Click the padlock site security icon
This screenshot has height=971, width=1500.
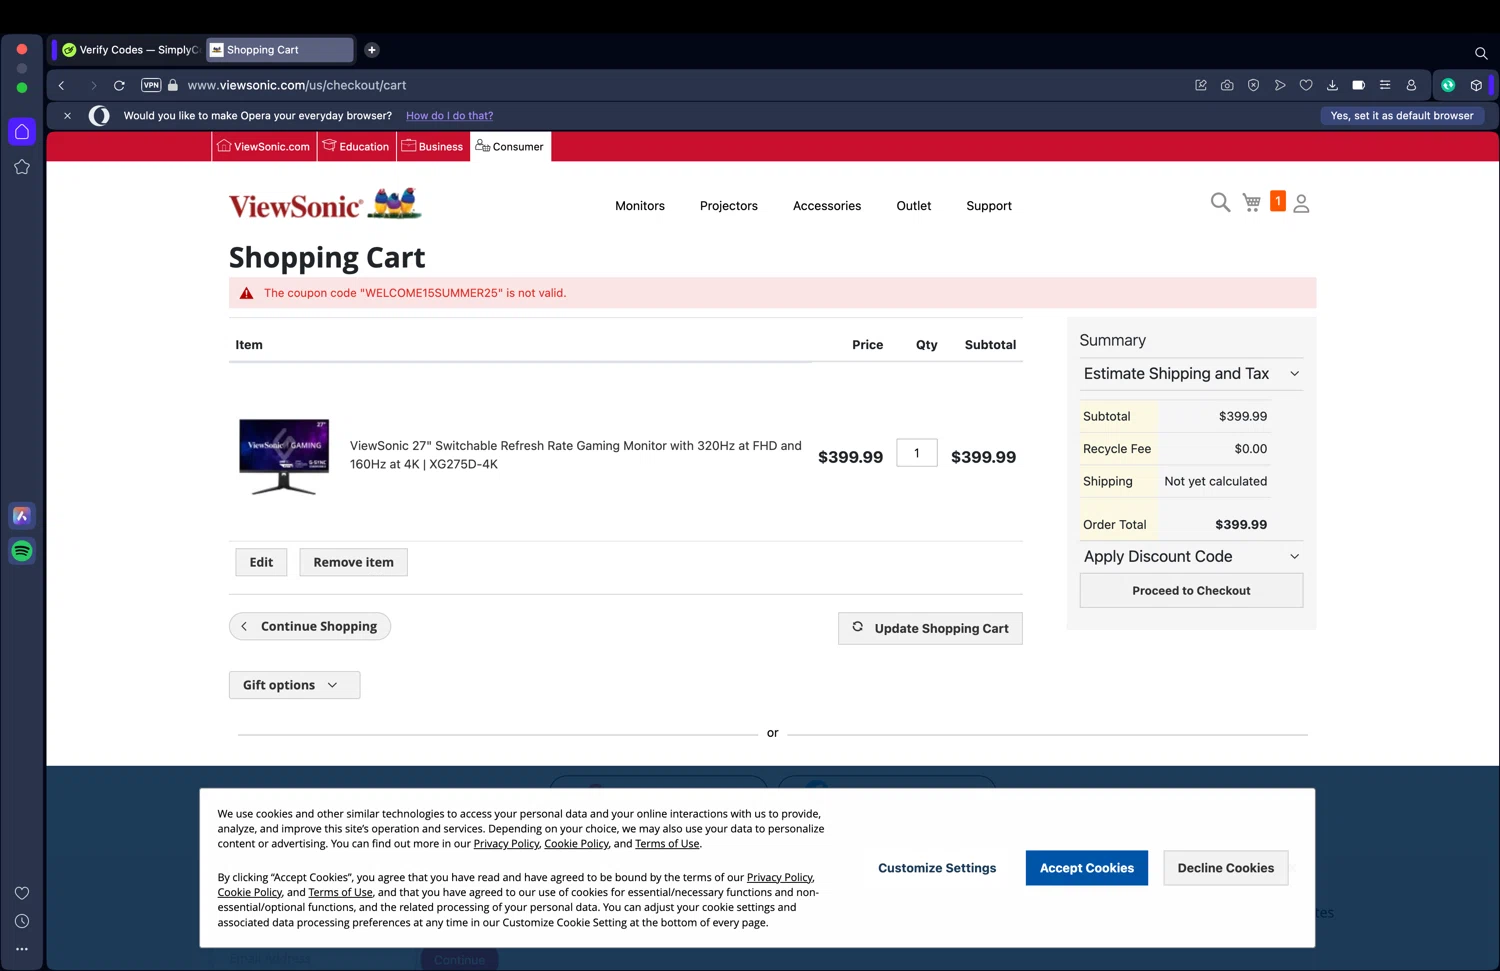[173, 85]
